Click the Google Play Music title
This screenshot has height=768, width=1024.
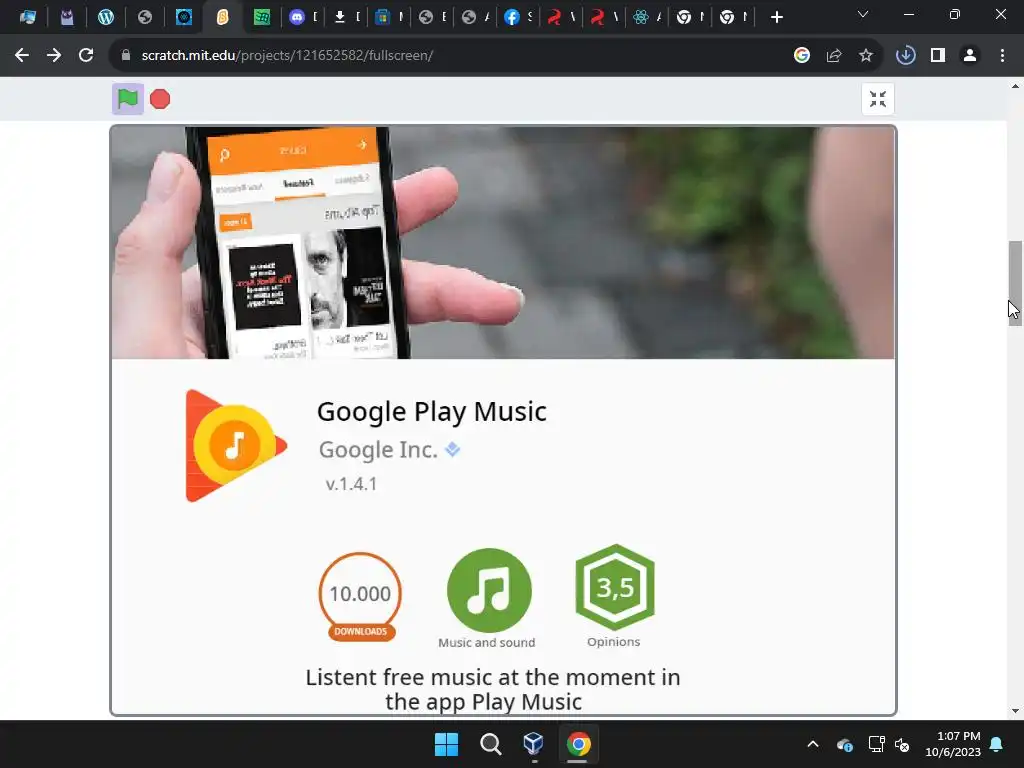point(432,411)
